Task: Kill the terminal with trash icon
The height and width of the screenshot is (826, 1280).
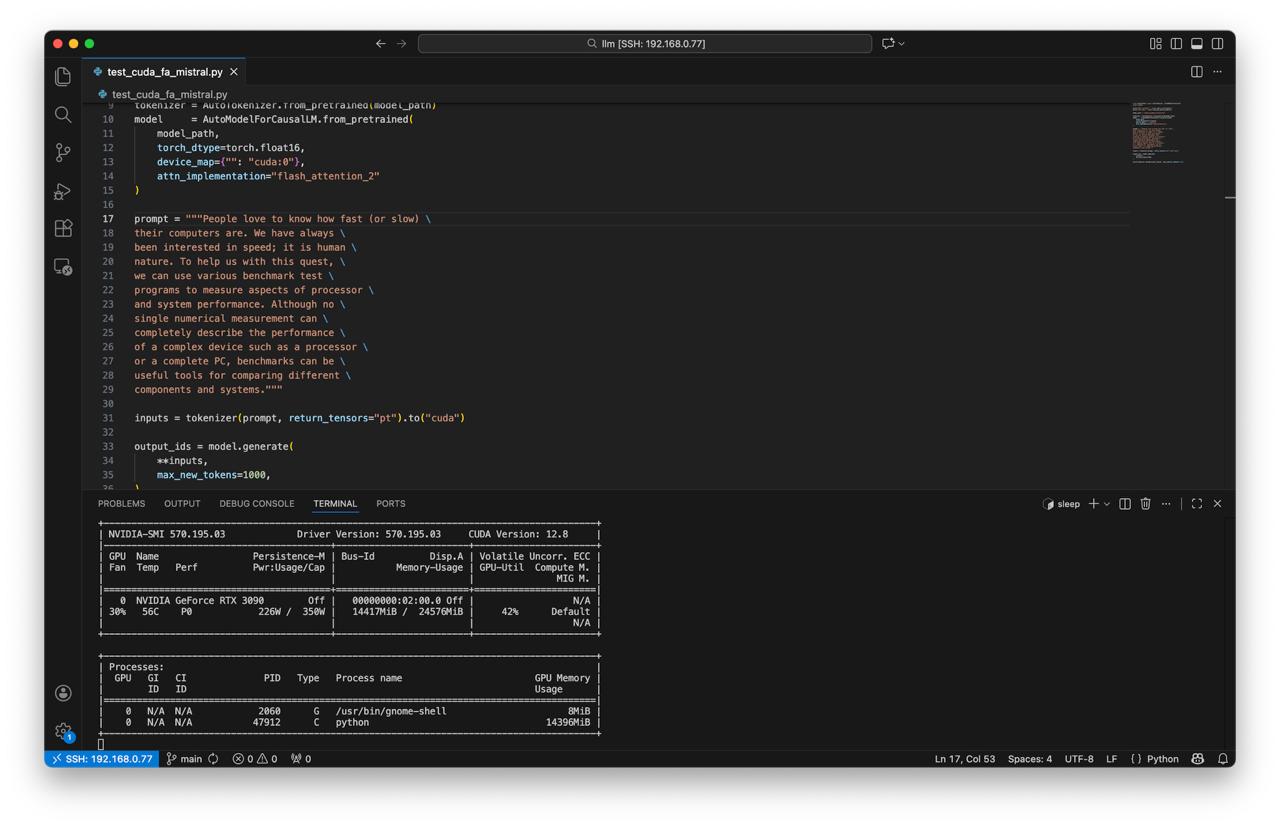Action: tap(1145, 504)
